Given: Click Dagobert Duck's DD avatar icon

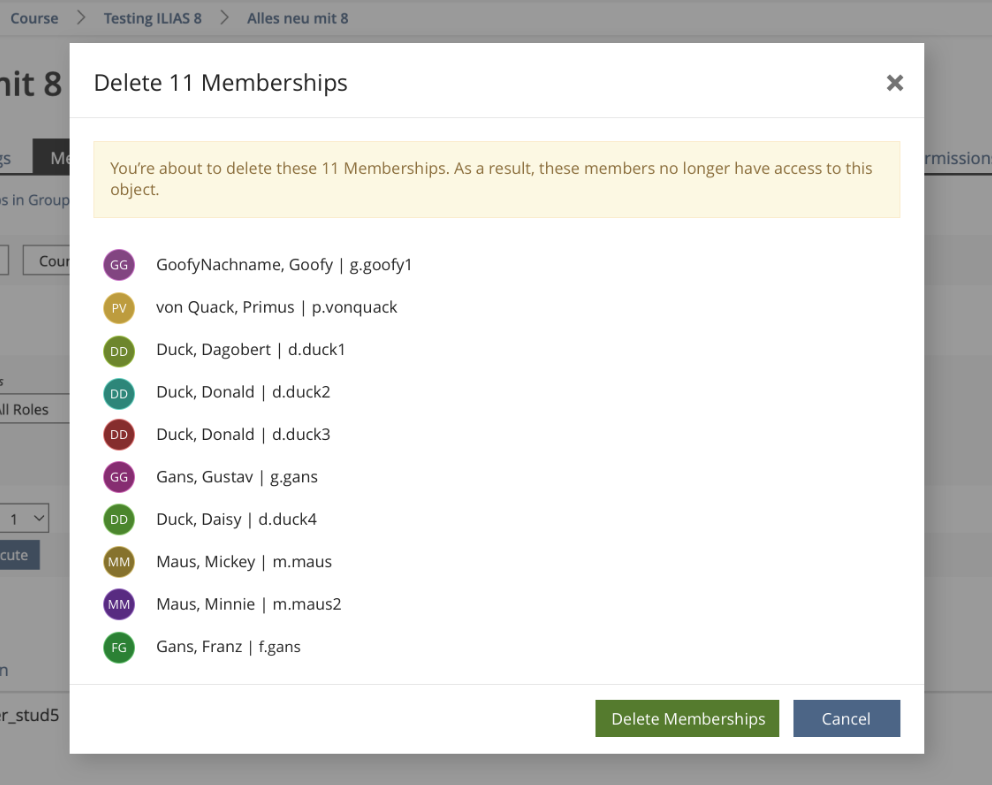Looking at the screenshot, I should 119,350.
